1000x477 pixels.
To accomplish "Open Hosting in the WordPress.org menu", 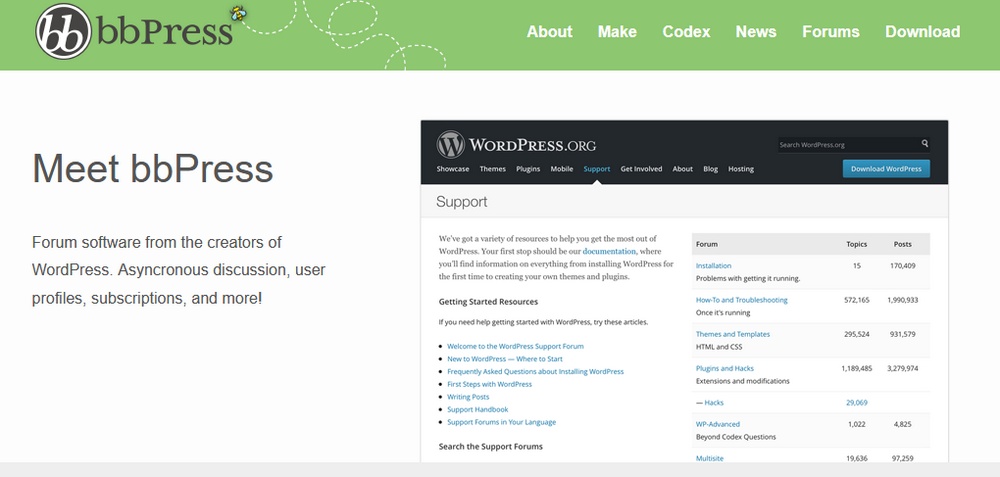I will (741, 169).
